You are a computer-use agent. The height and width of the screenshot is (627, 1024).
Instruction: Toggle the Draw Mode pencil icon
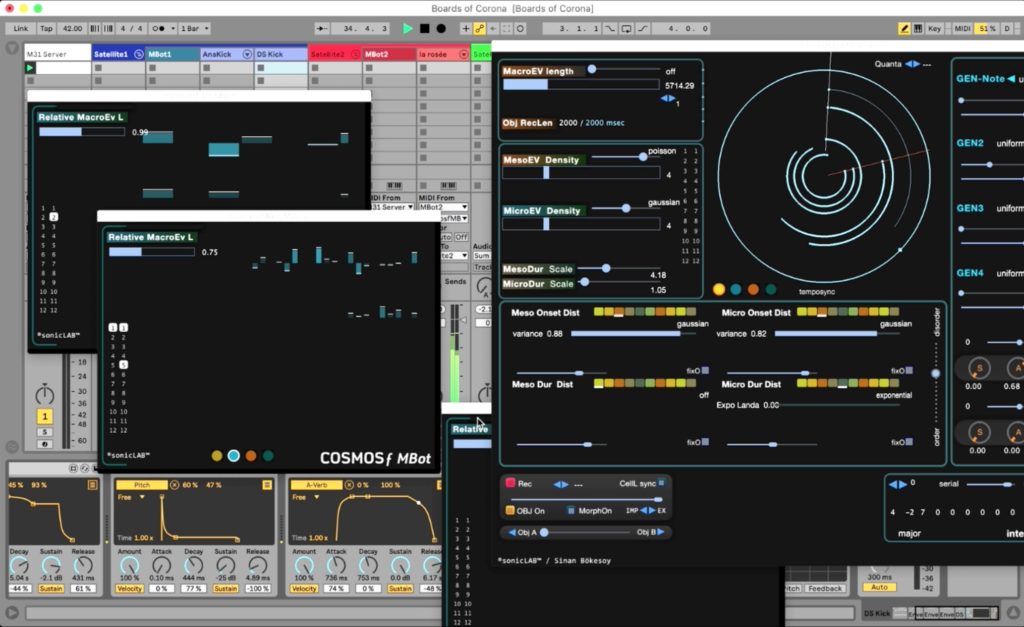tap(905, 29)
